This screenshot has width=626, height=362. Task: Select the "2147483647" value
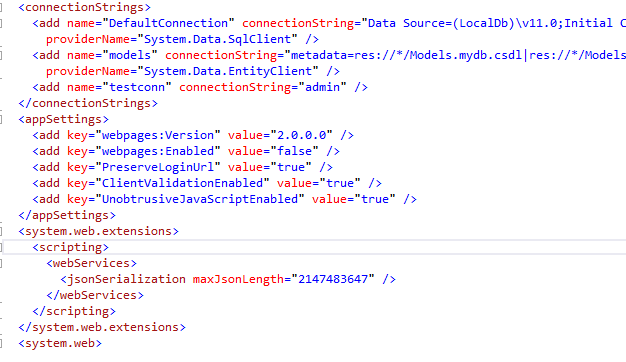(333, 279)
